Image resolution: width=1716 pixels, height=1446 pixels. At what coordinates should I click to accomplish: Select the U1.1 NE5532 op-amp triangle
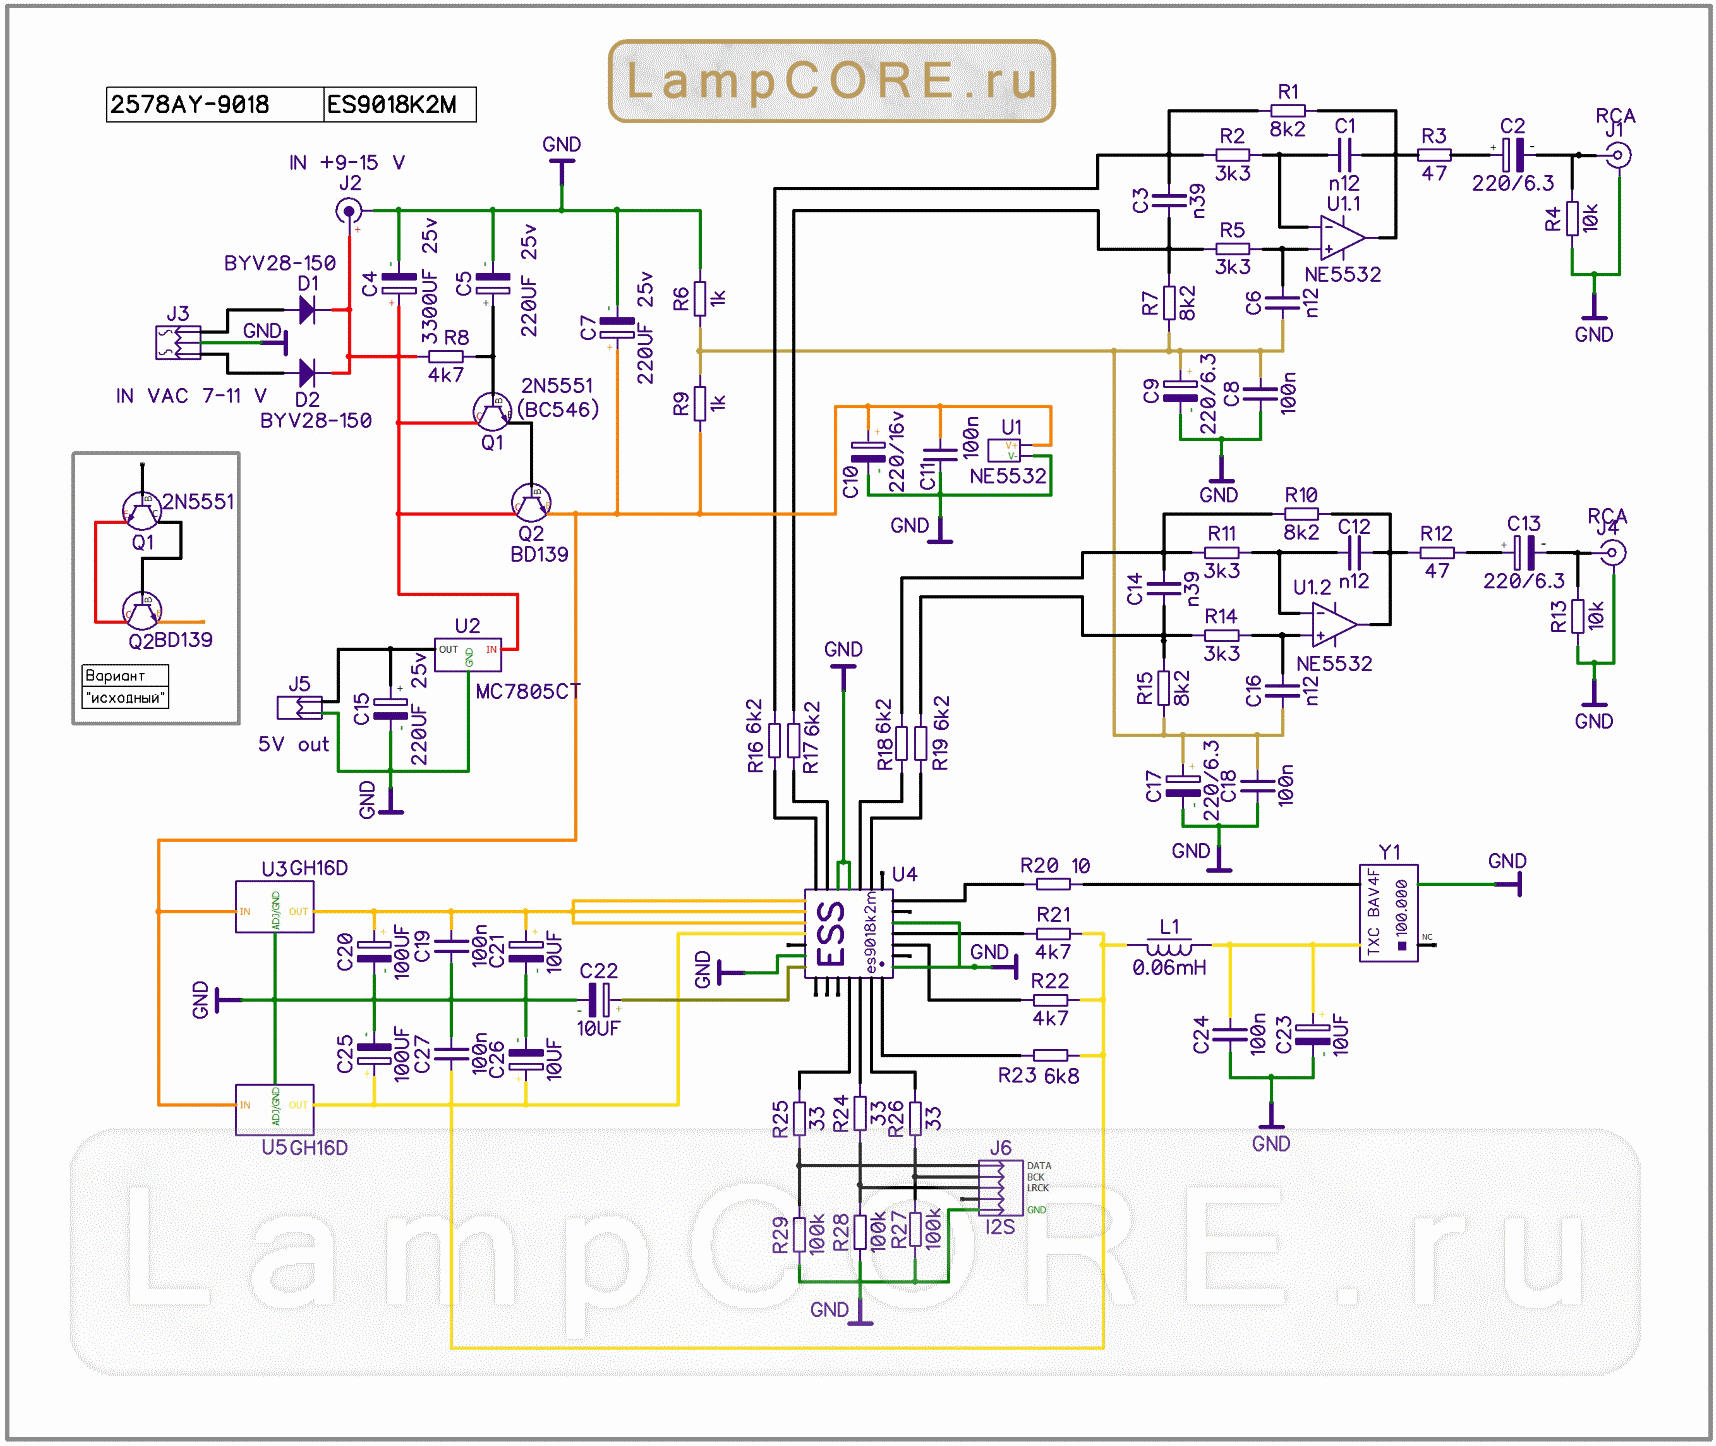[x=1342, y=238]
